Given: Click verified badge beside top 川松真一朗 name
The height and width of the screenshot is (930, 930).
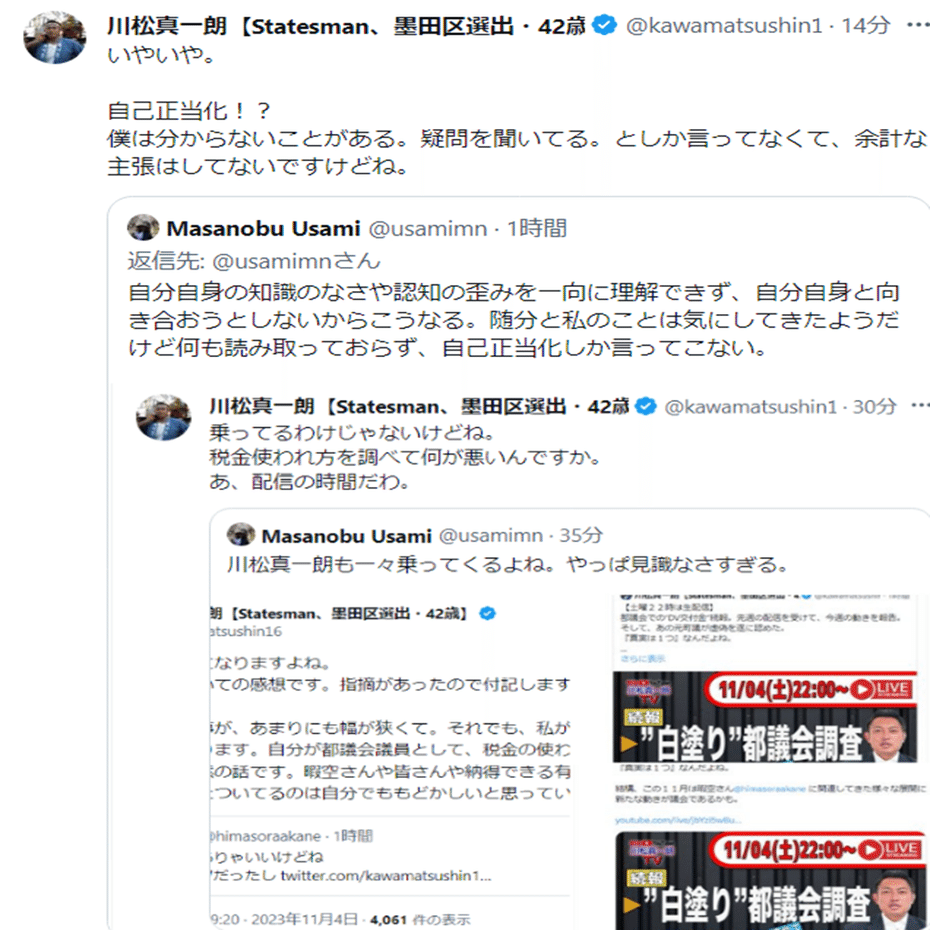Looking at the screenshot, I should 604,26.
